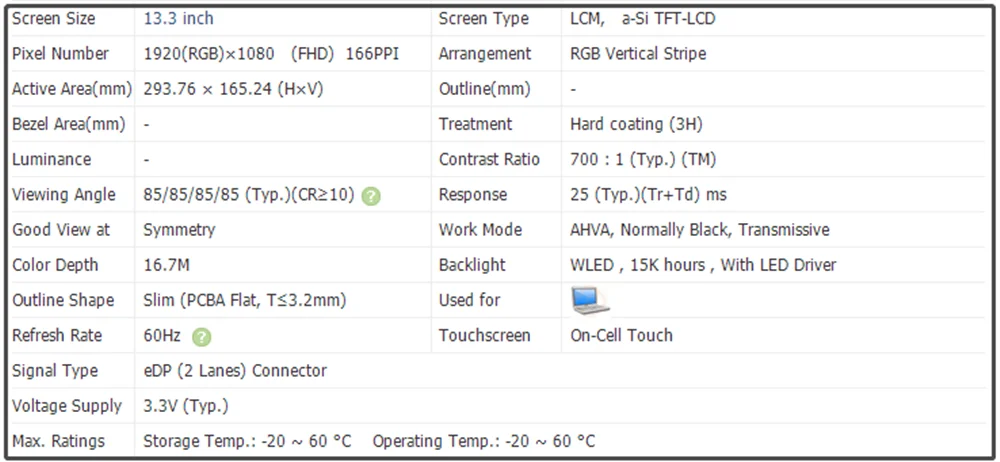Click the On-Cell Touch value

click(621, 336)
